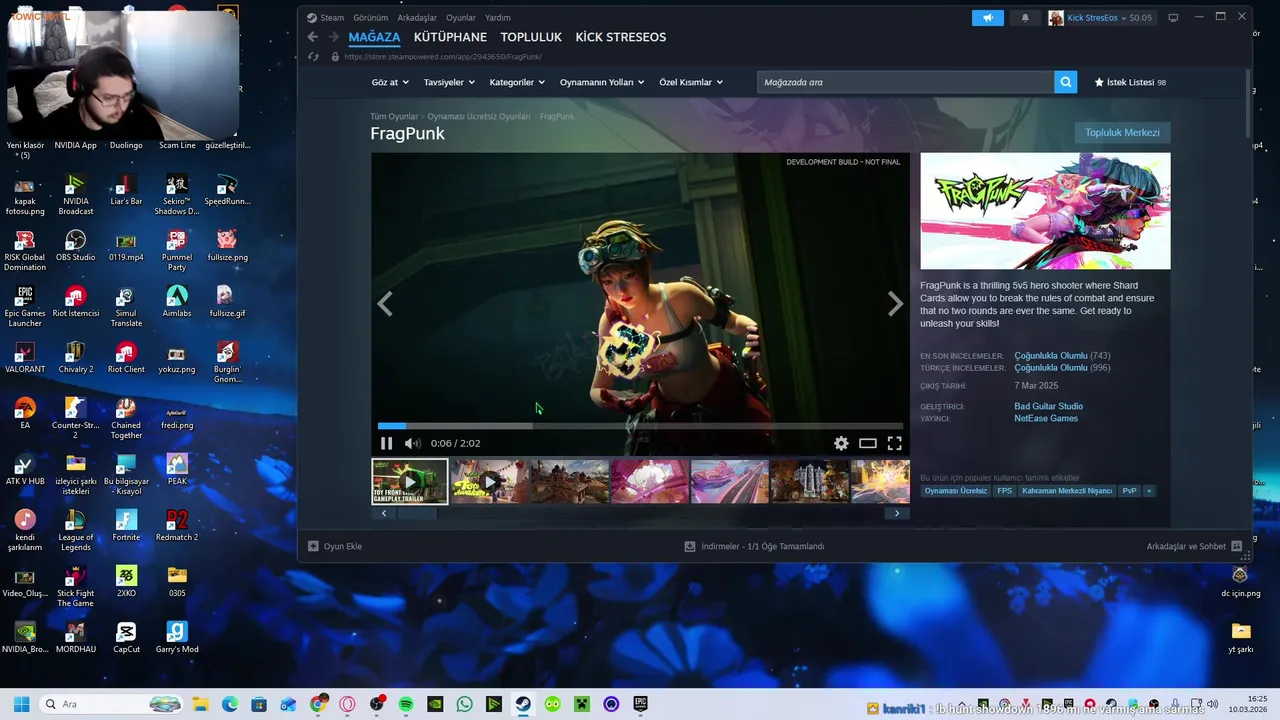Viewport: 1280px width, 720px height.
Task: Expand the Tavsiyeler dropdown
Action: point(448,82)
